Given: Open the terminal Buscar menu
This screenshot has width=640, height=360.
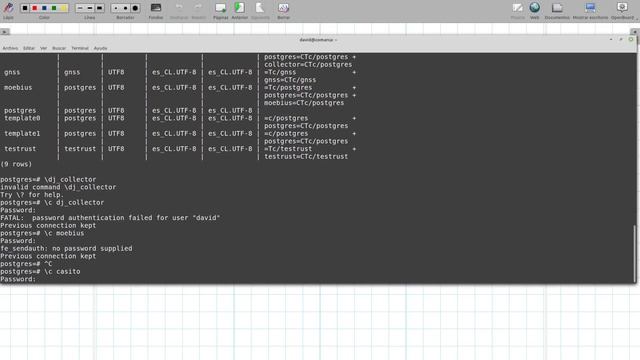Looking at the screenshot, I should pyautogui.click(x=59, y=48).
